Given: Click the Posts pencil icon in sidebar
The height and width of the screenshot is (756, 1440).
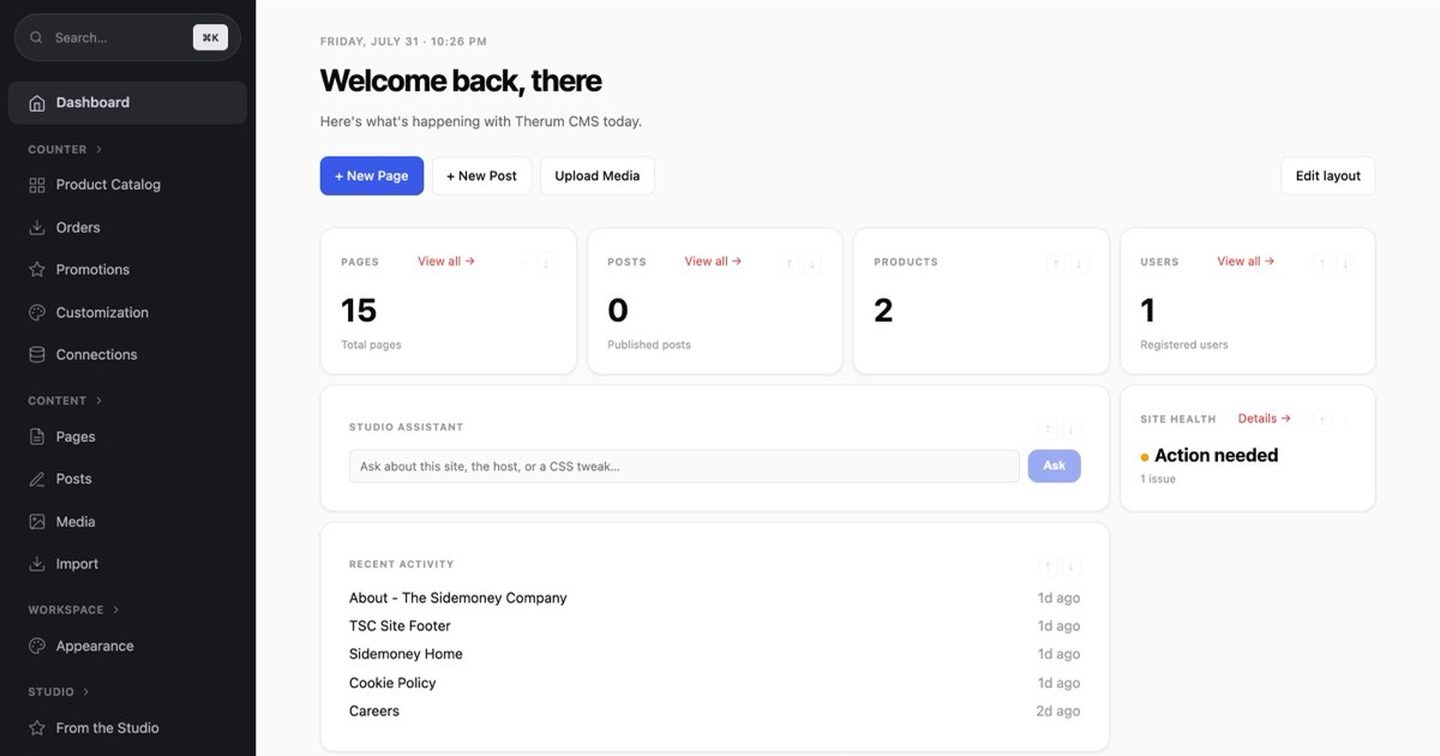Looking at the screenshot, I should 37,479.
